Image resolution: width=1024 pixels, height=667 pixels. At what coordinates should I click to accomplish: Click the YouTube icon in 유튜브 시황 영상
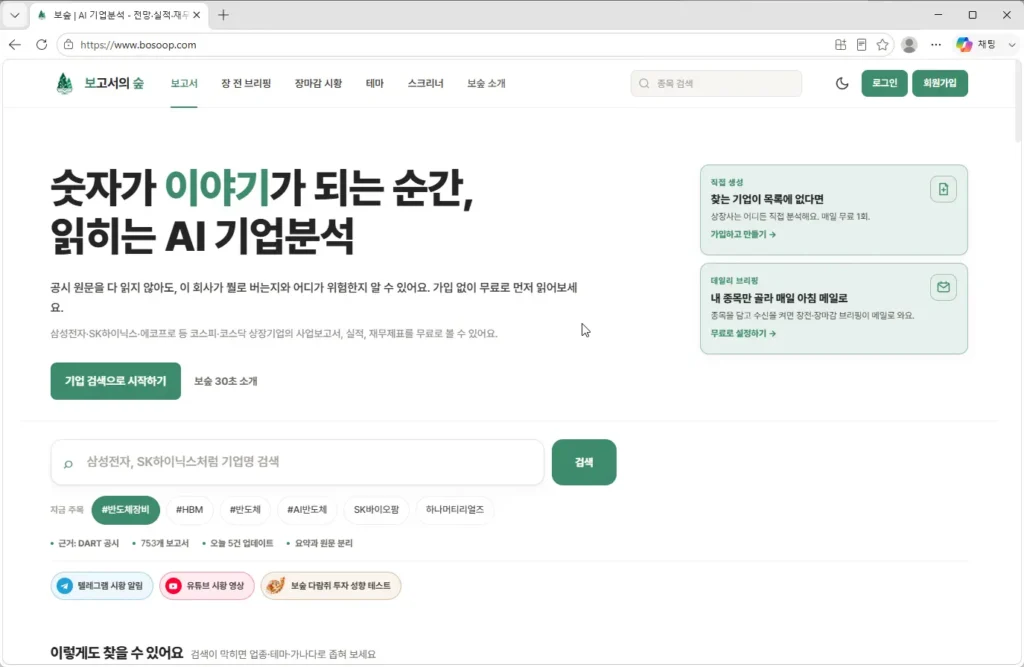coord(173,586)
